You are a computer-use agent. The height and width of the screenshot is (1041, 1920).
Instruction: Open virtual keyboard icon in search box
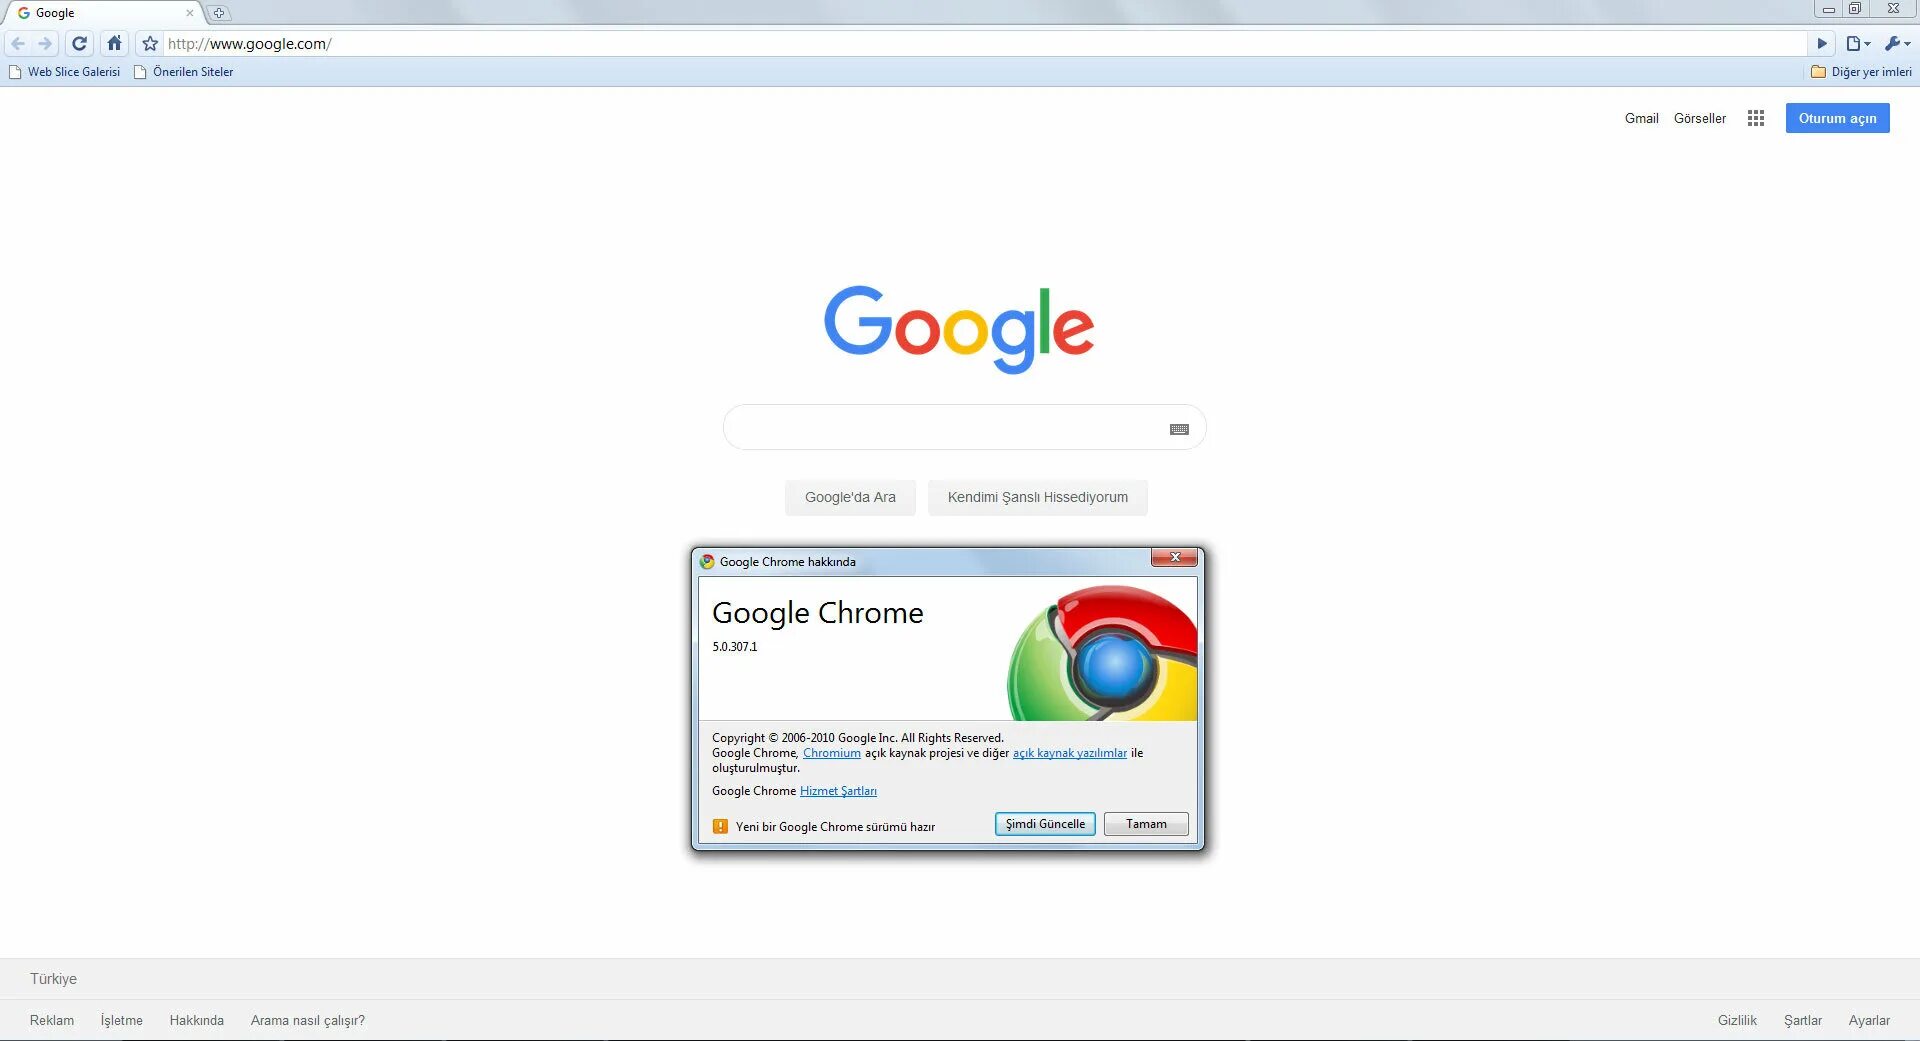click(1179, 429)
